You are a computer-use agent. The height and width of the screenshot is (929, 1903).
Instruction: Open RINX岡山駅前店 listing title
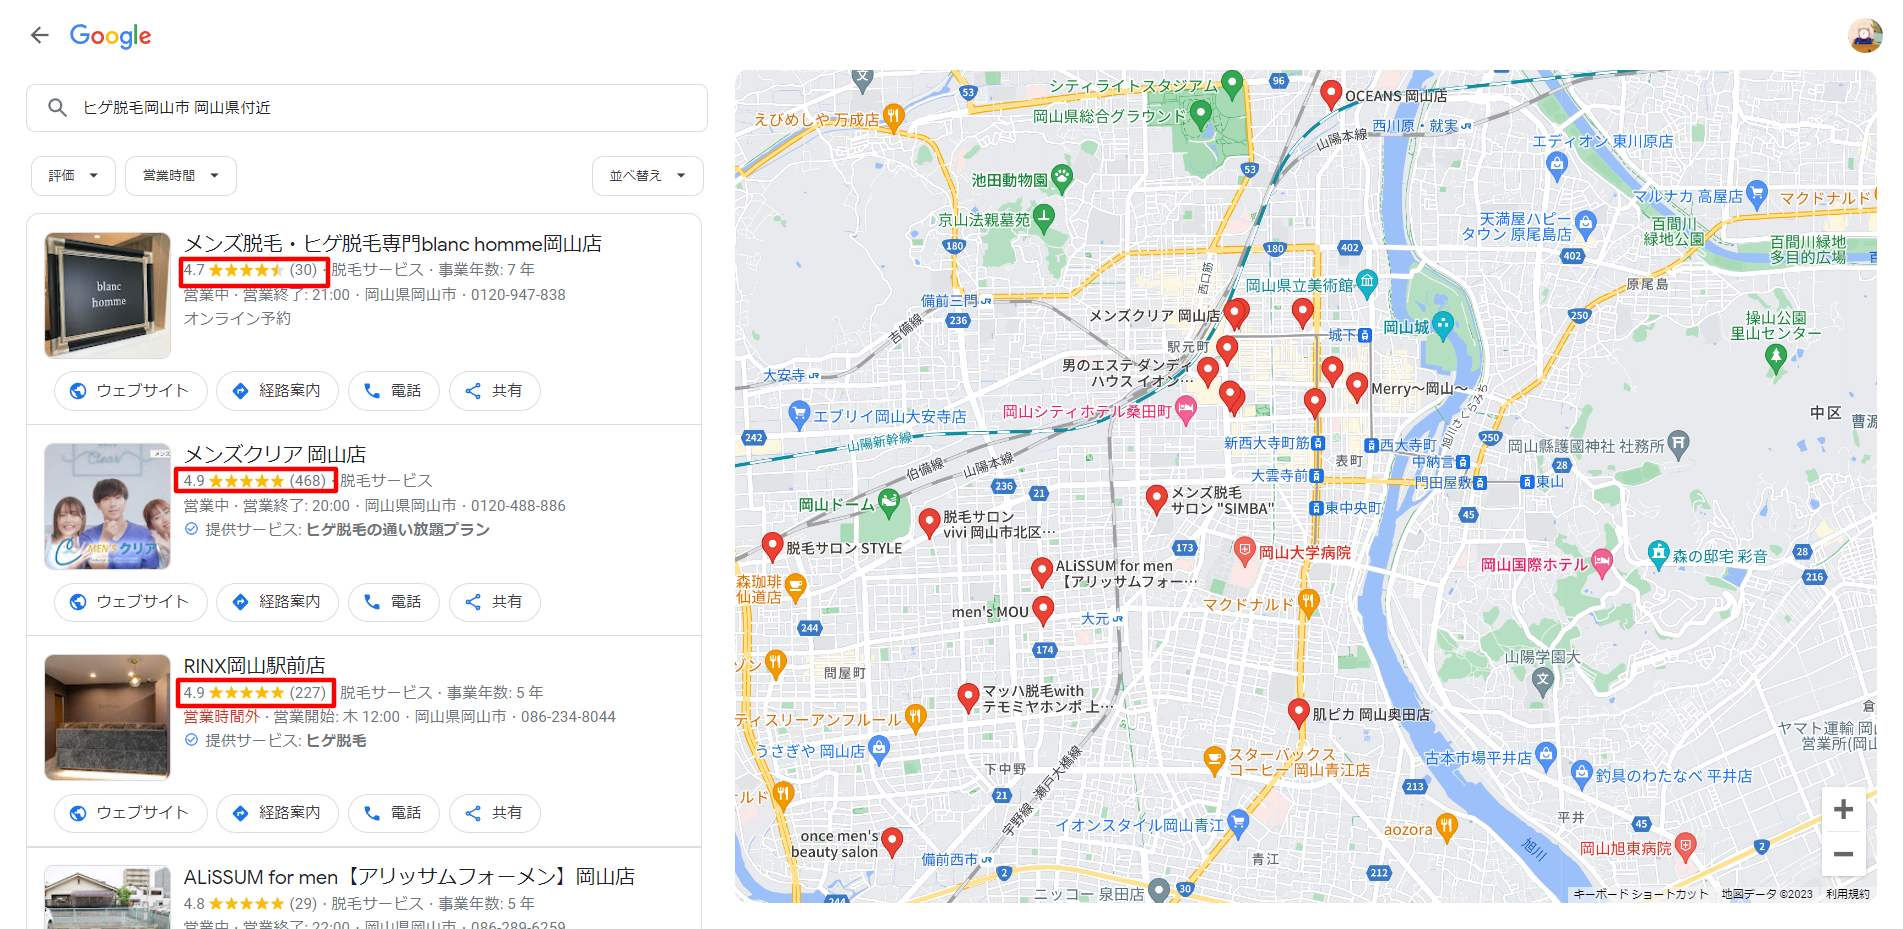[254, 665]
